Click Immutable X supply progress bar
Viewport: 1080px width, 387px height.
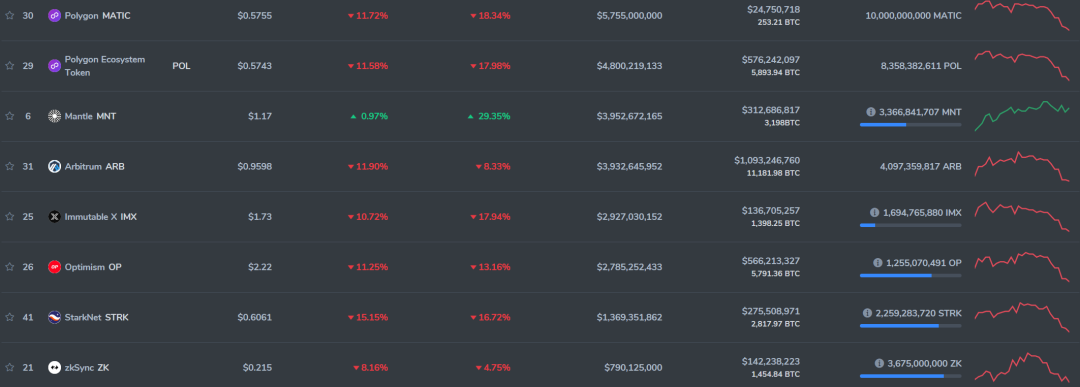point(910,225)
